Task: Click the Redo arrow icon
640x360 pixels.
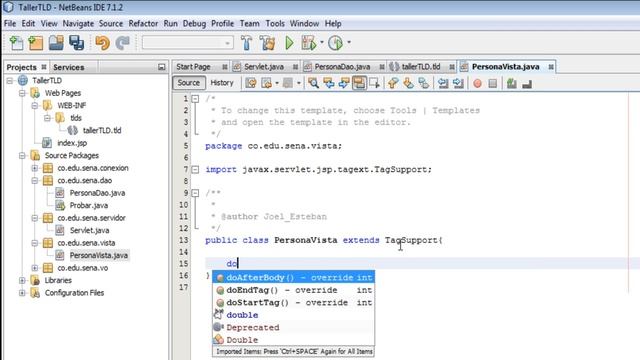Action: [x=122, y=42]
